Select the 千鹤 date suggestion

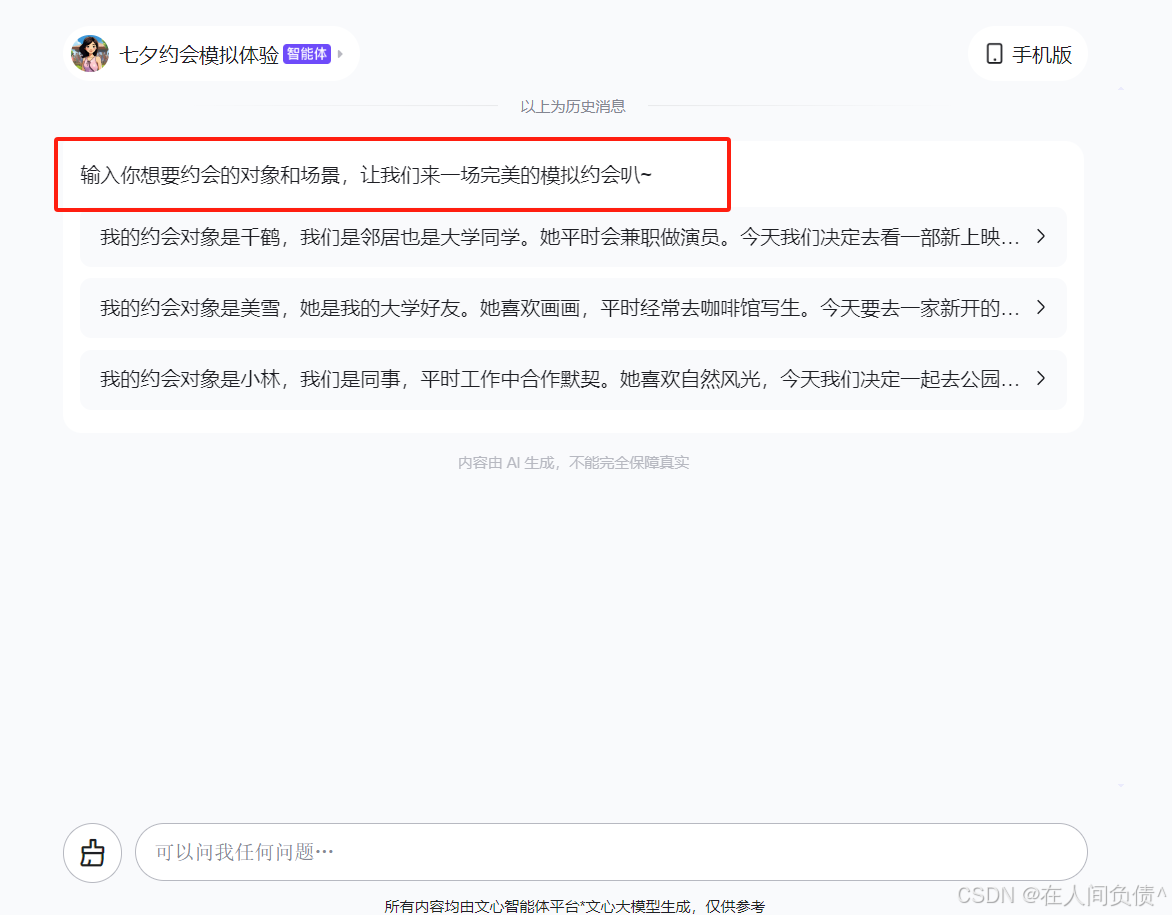pos(573,237)
